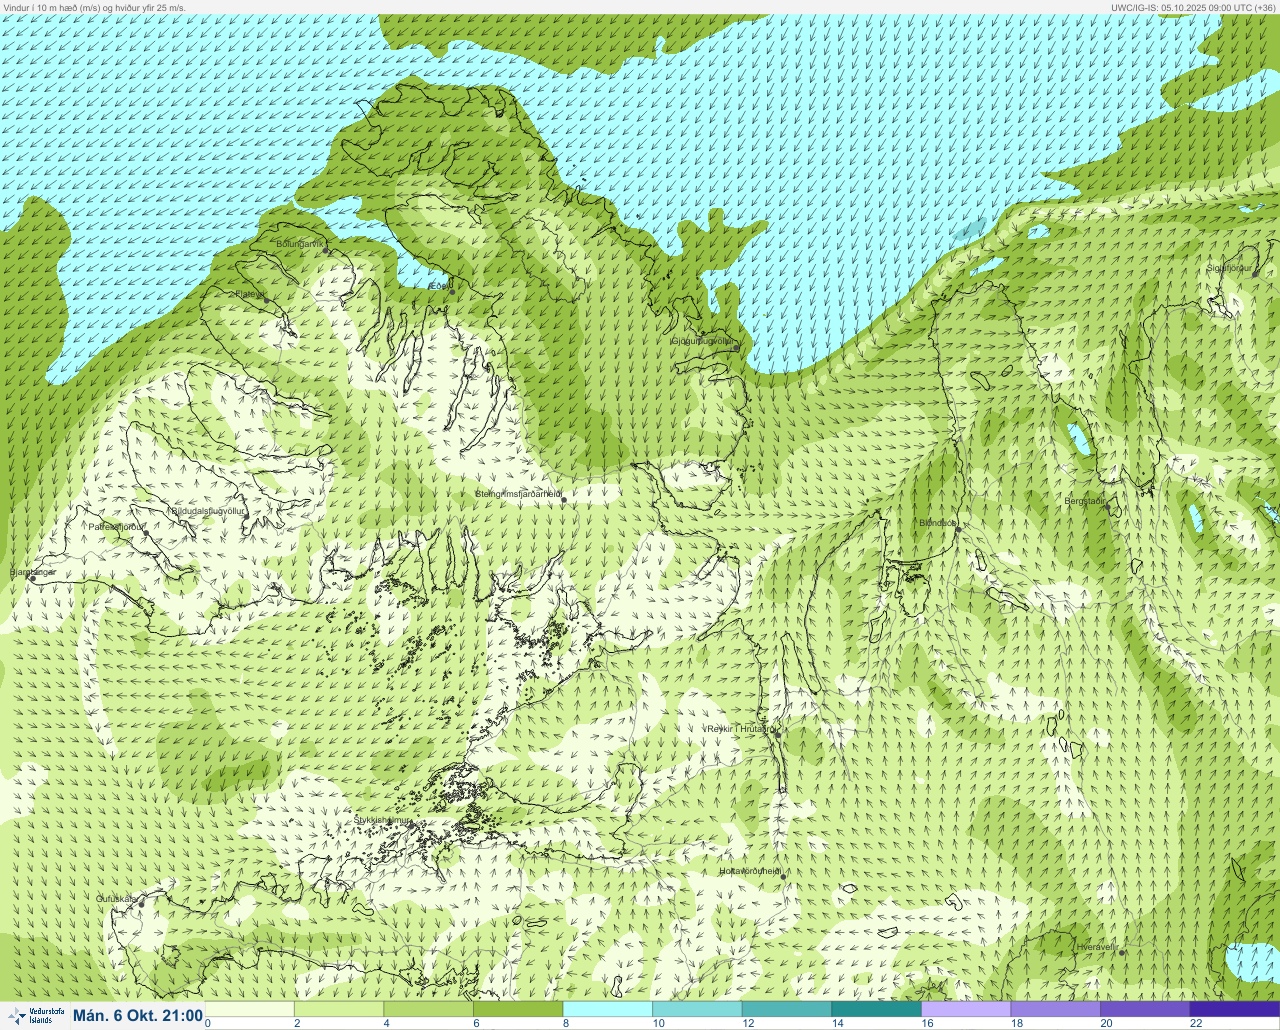Click the Bíldudalsflugvöllur station label
The width and height of the screenshot is (1280, 1030).
(x=208, y=511)
